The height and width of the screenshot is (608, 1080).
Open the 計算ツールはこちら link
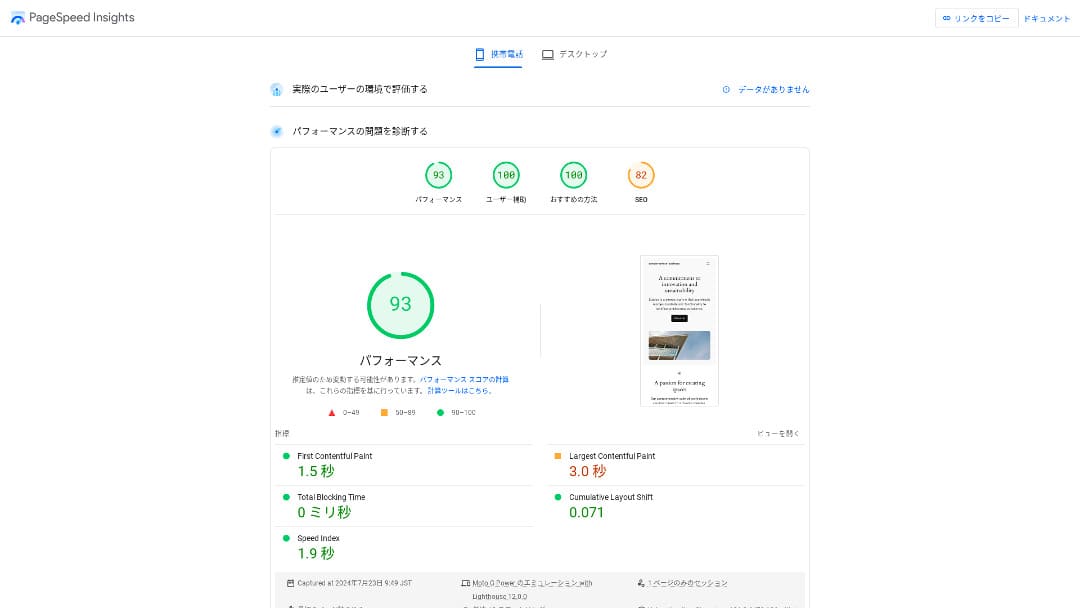pyautogui.click(x=459, y=391)
